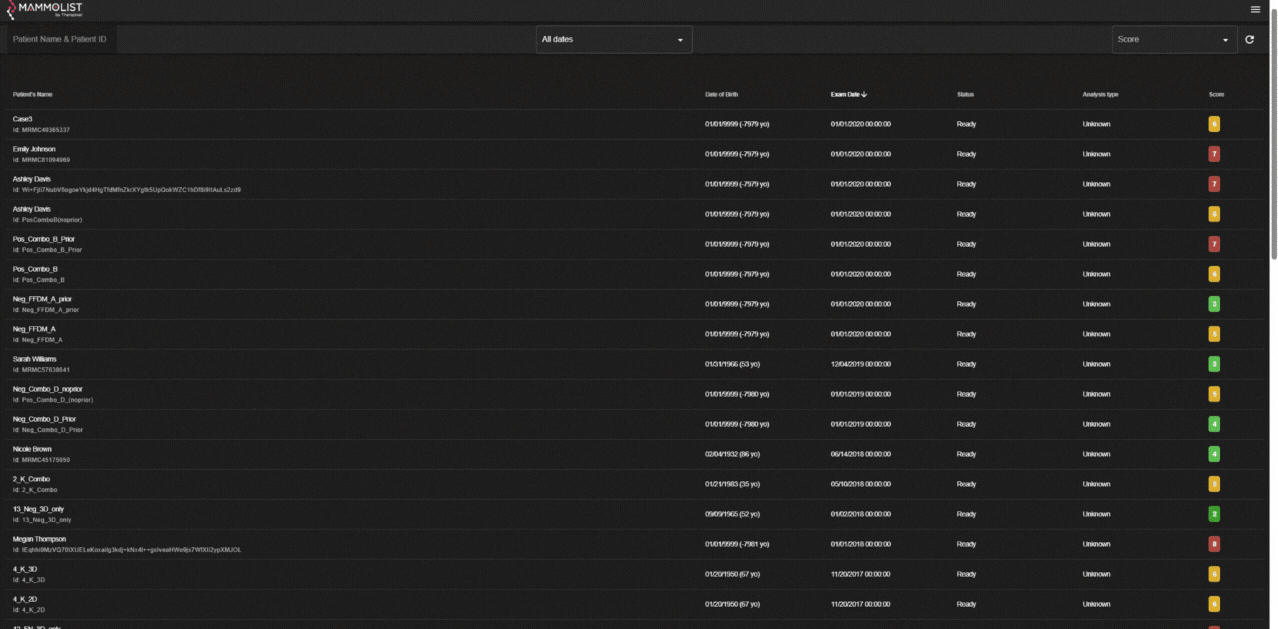Click the vertical scrollbar thumb
The image size is (1278, 629).
(1273, 140)
